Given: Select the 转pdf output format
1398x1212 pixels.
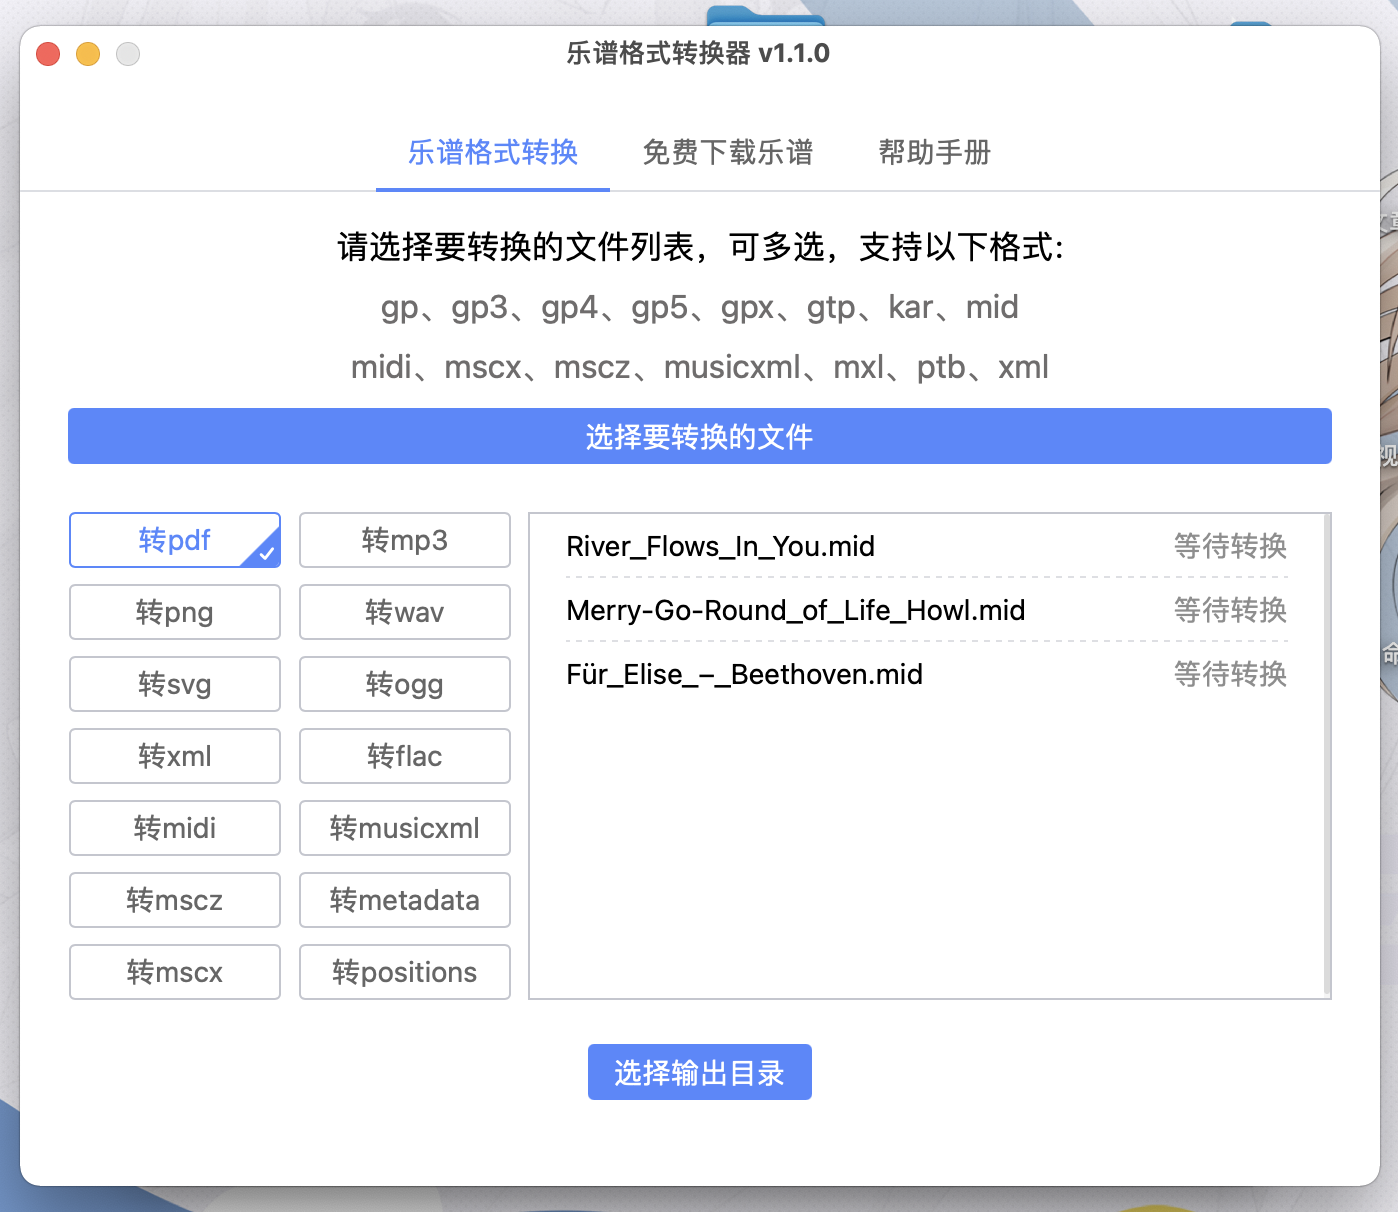Looking at the screenshot, I should [x=174, y=540].
